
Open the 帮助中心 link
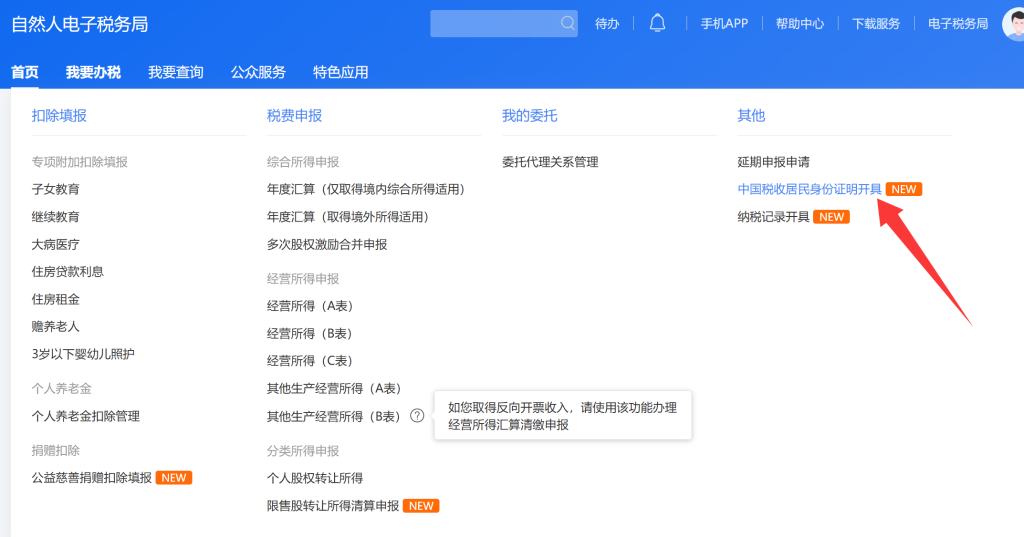click(x=800, y=24)
